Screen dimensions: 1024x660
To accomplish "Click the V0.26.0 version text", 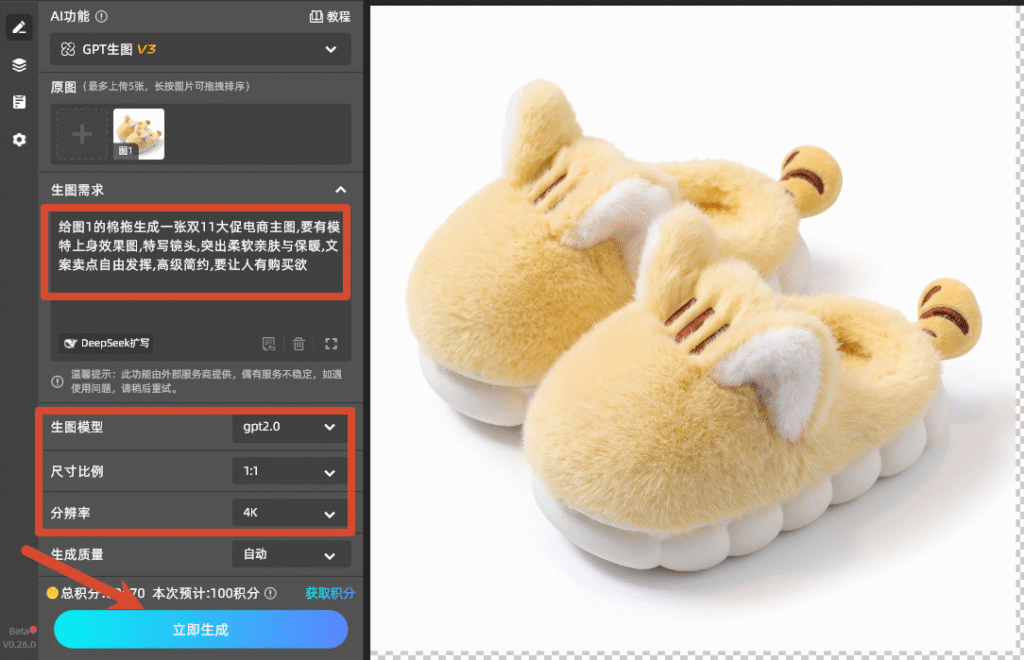I will [19, 644].
